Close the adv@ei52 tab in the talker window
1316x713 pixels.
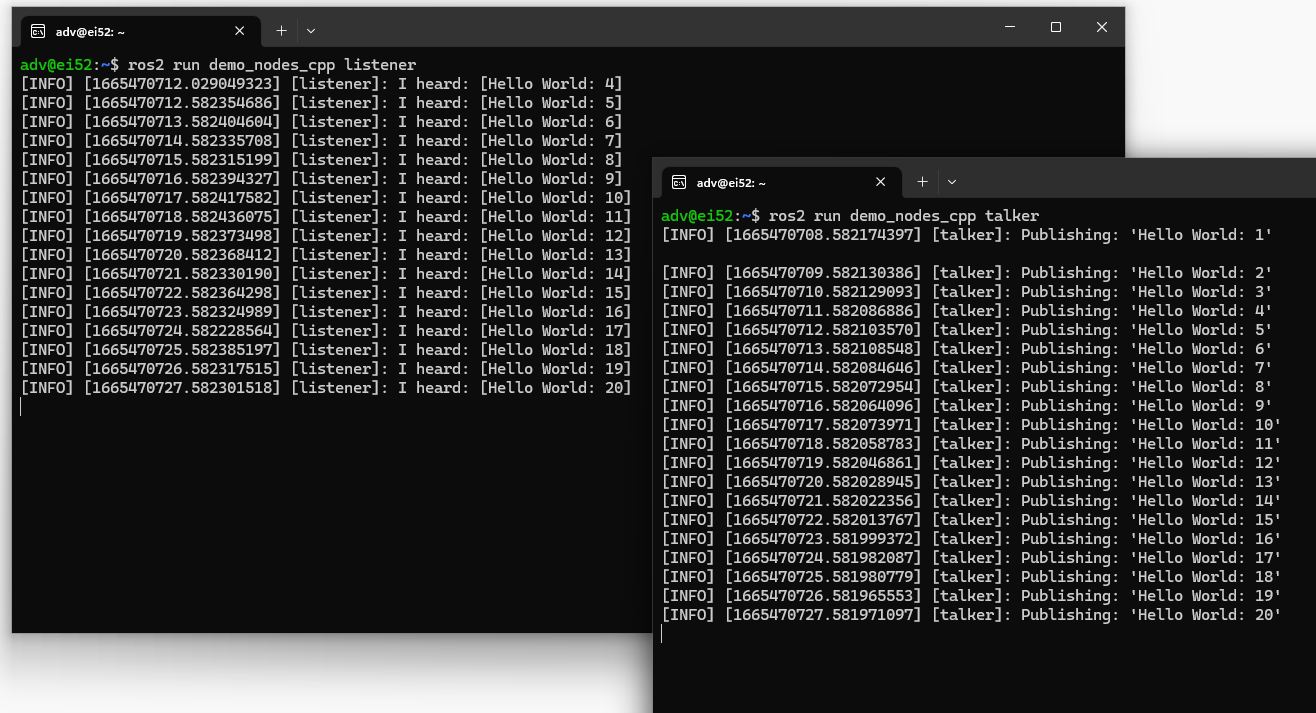click(x=881, y=182)
